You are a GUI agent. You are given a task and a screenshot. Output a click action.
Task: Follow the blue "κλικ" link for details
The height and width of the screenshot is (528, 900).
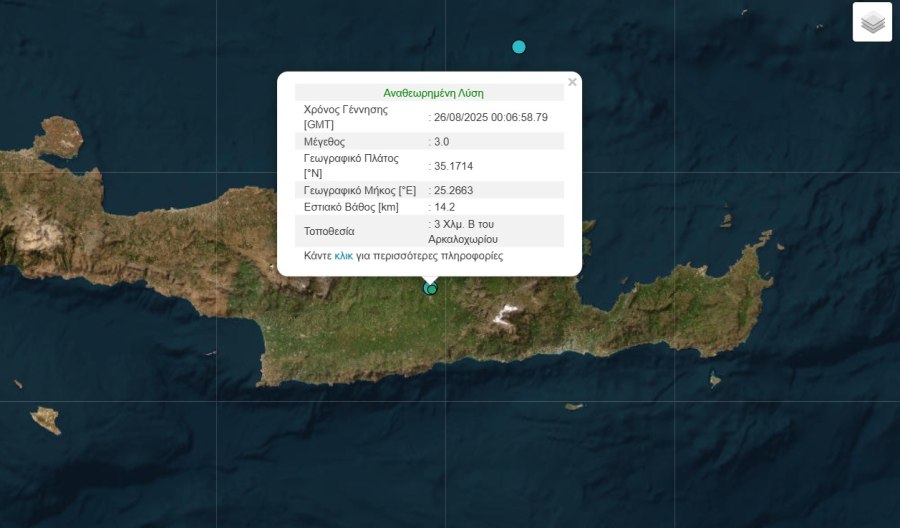pos(343,256)
